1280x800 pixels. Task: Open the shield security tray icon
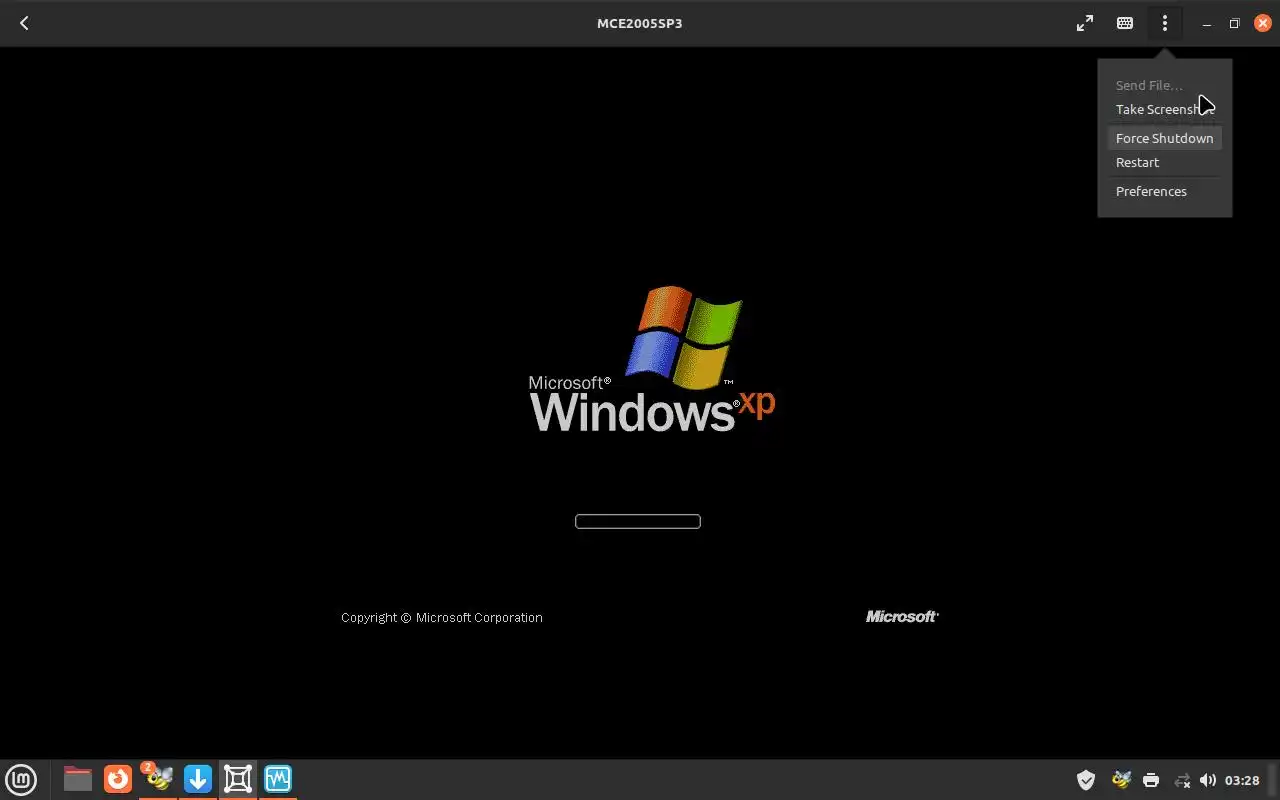coord(1085,780)
